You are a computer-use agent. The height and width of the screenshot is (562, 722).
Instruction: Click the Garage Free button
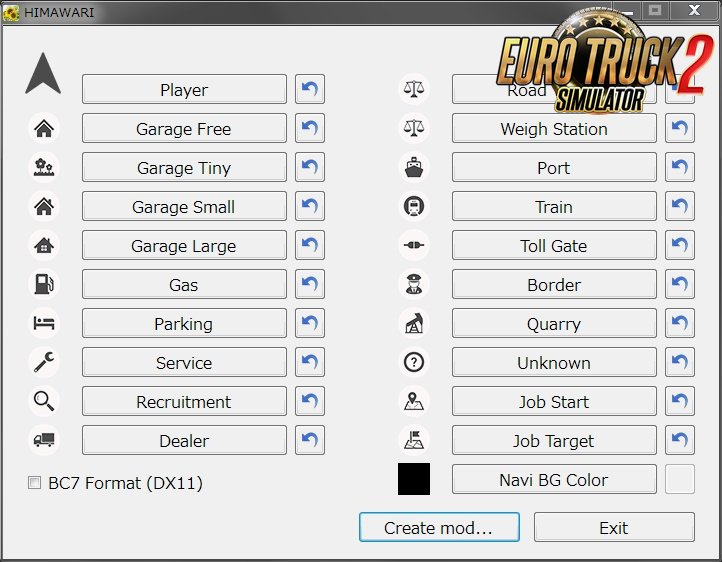(184, 128)
